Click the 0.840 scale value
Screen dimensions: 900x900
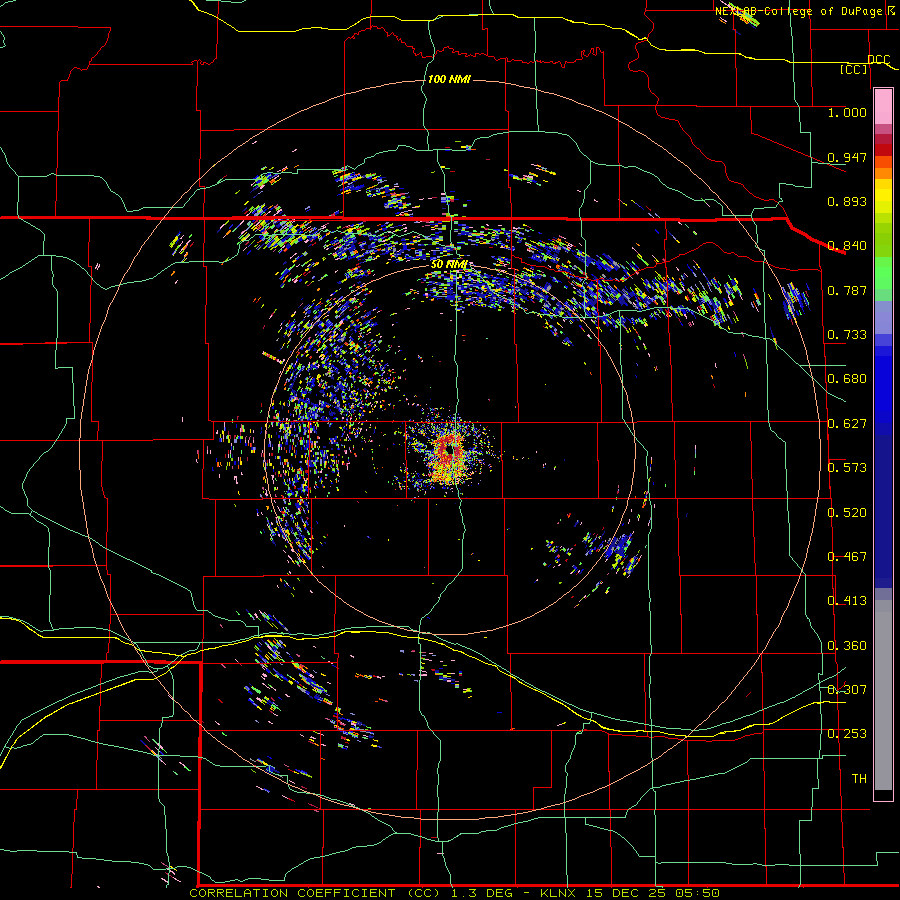point(847,246)
